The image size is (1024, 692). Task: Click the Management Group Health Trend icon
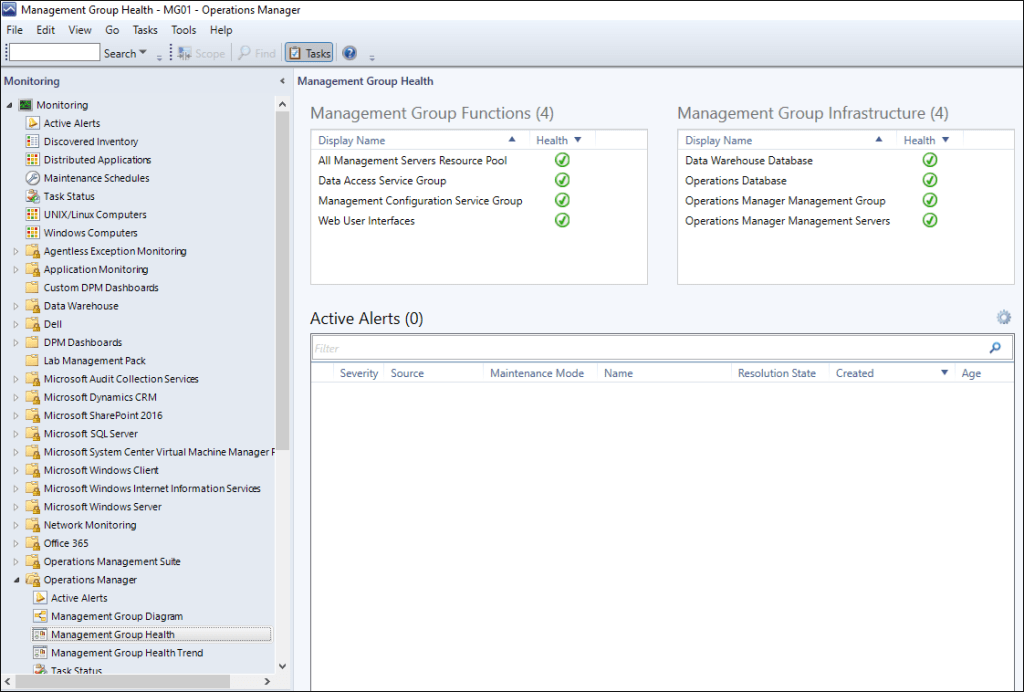(x=40, y=652)
